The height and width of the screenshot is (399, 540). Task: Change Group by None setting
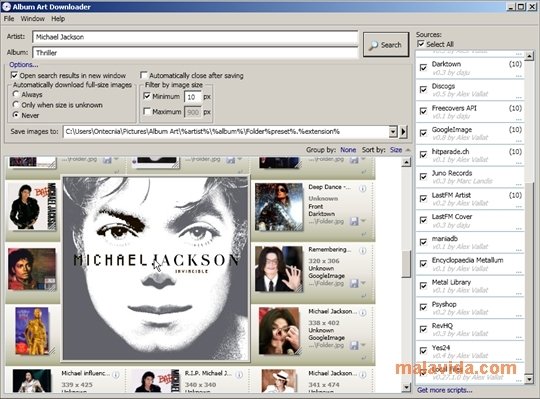(348, 150)
